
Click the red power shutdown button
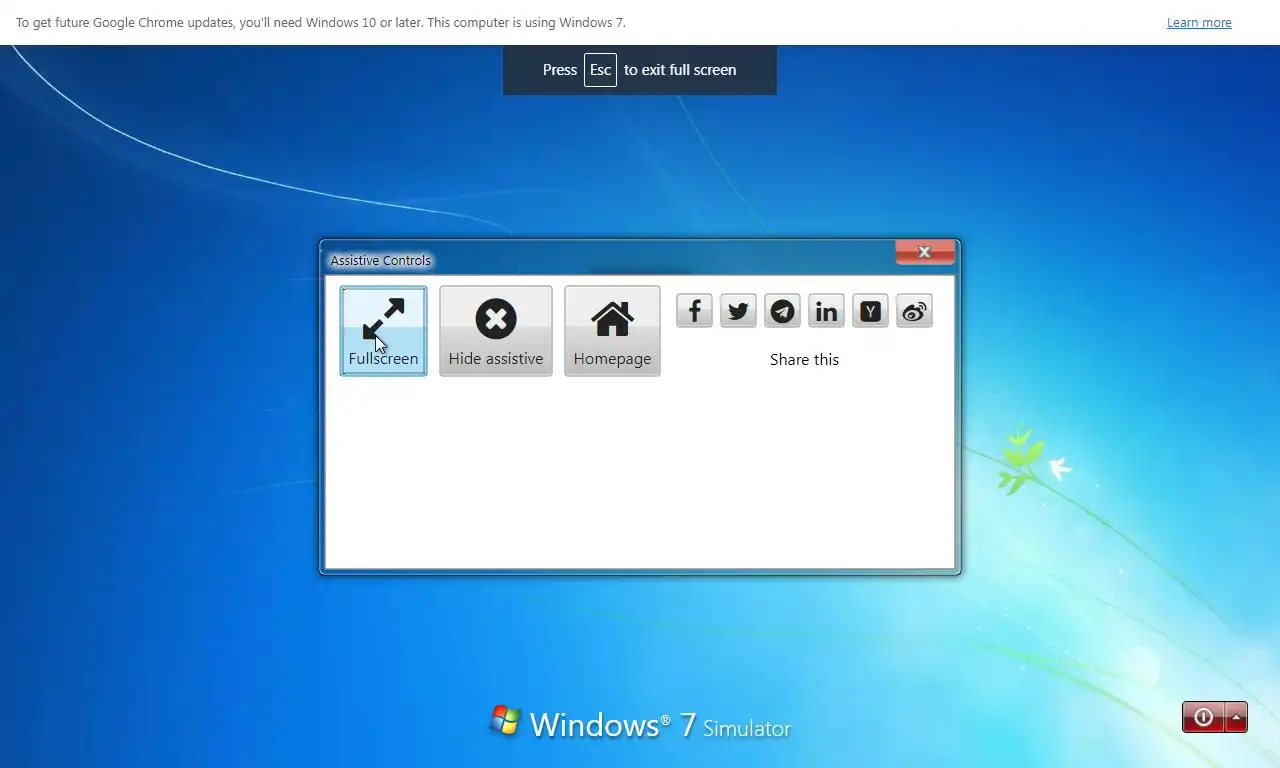click(x=1204, y=717)
